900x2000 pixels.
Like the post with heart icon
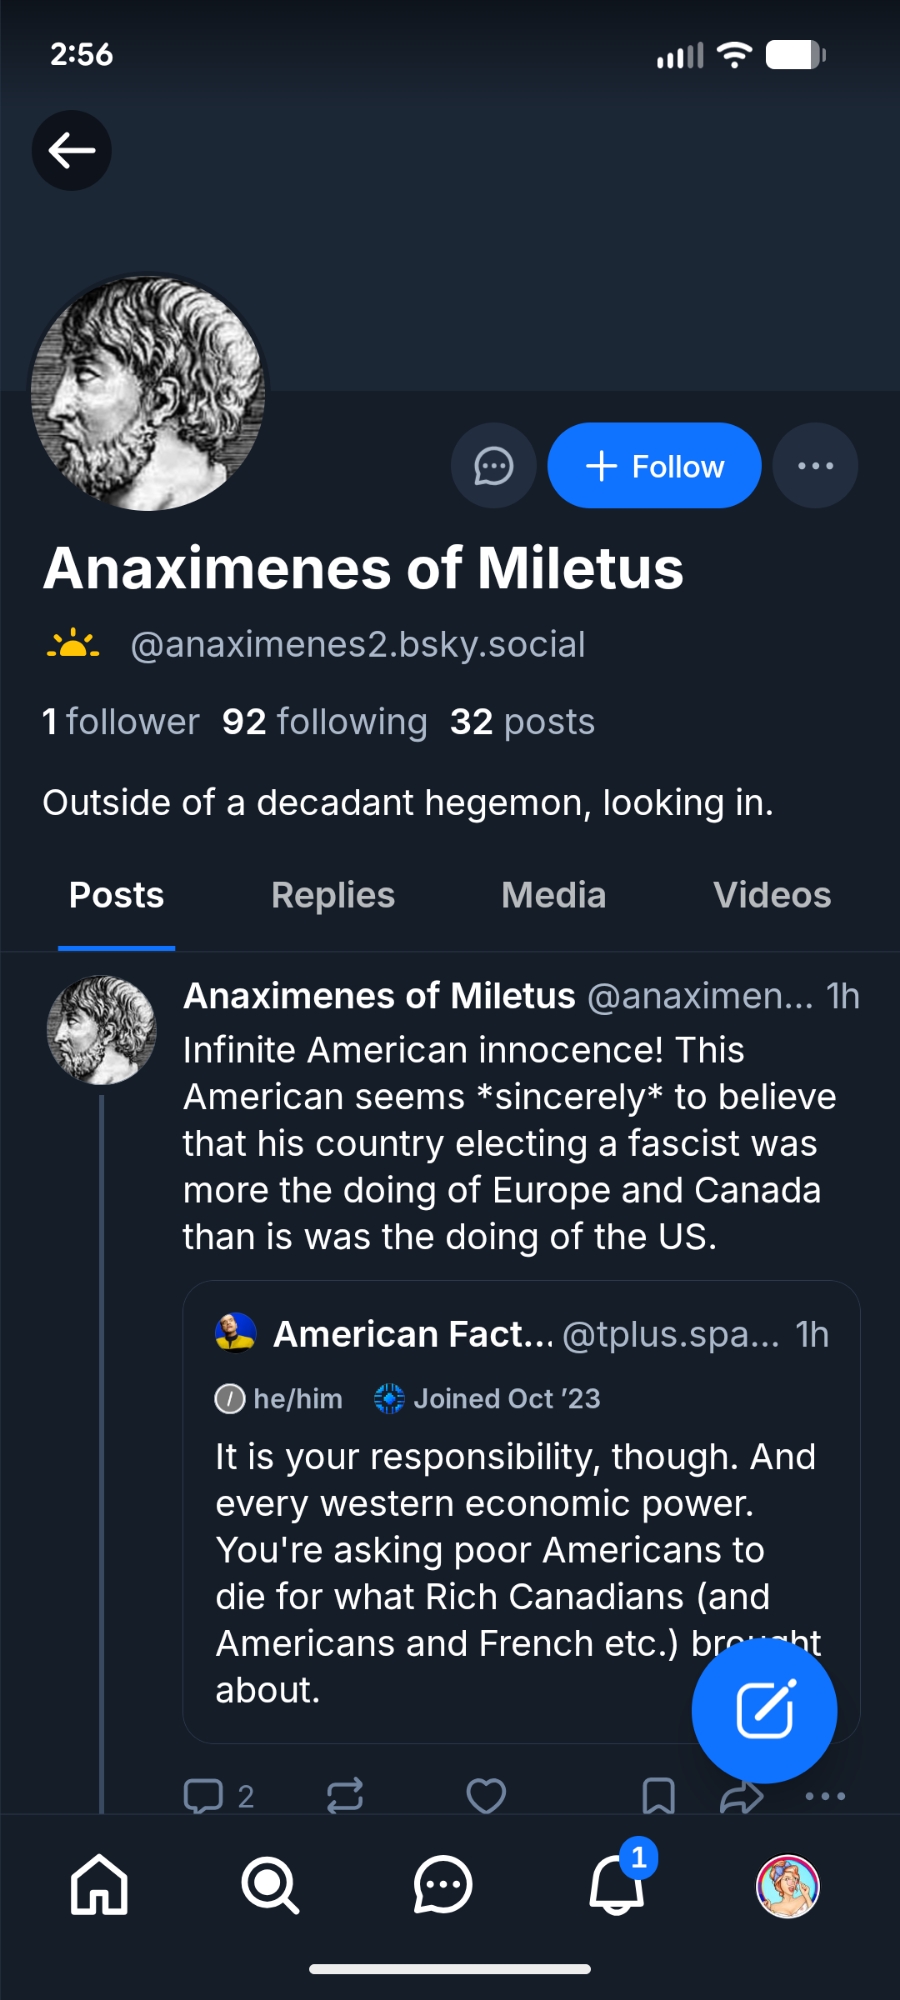pyautogui.click(x=486, y=1796)
